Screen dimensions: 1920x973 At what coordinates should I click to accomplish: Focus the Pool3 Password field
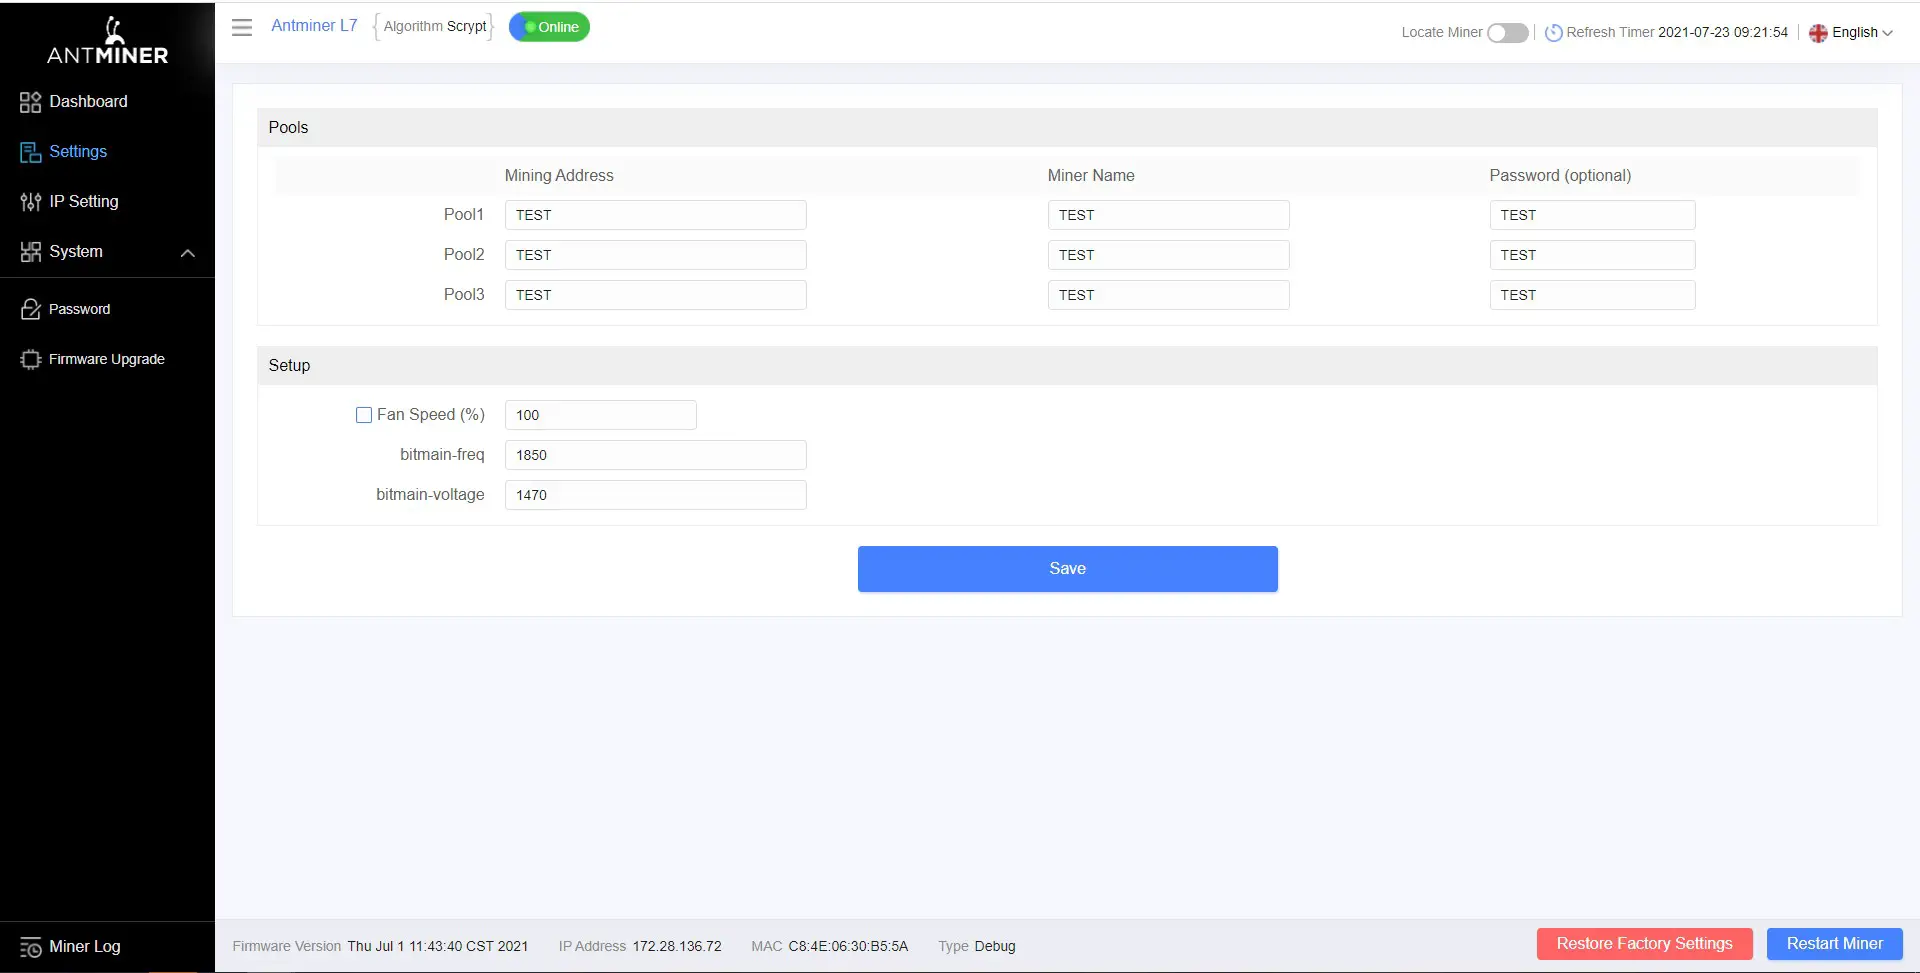(x=1593, y=295)
